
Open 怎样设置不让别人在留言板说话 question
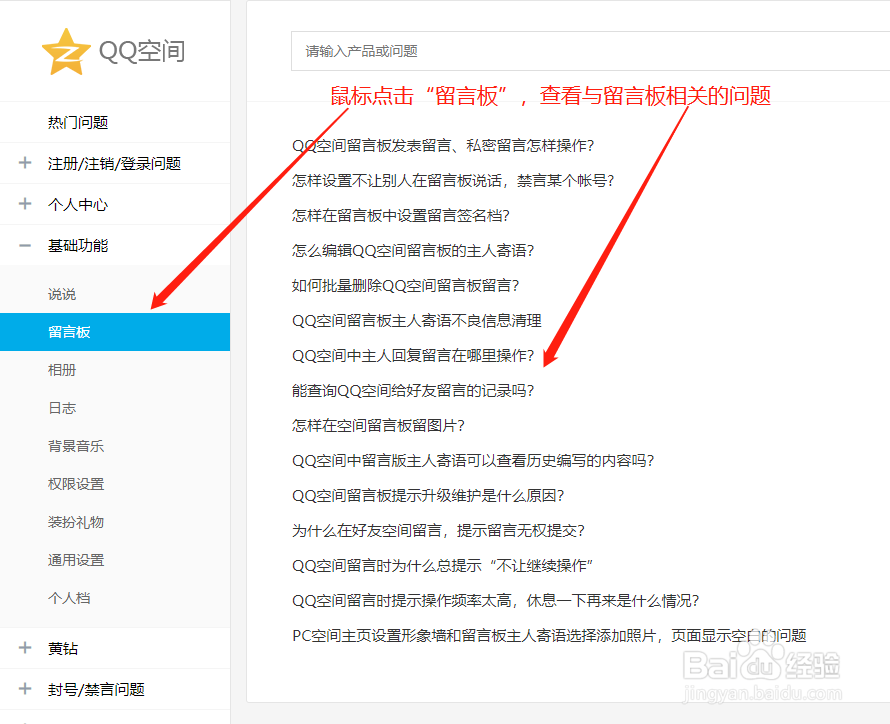pos(453,180)
